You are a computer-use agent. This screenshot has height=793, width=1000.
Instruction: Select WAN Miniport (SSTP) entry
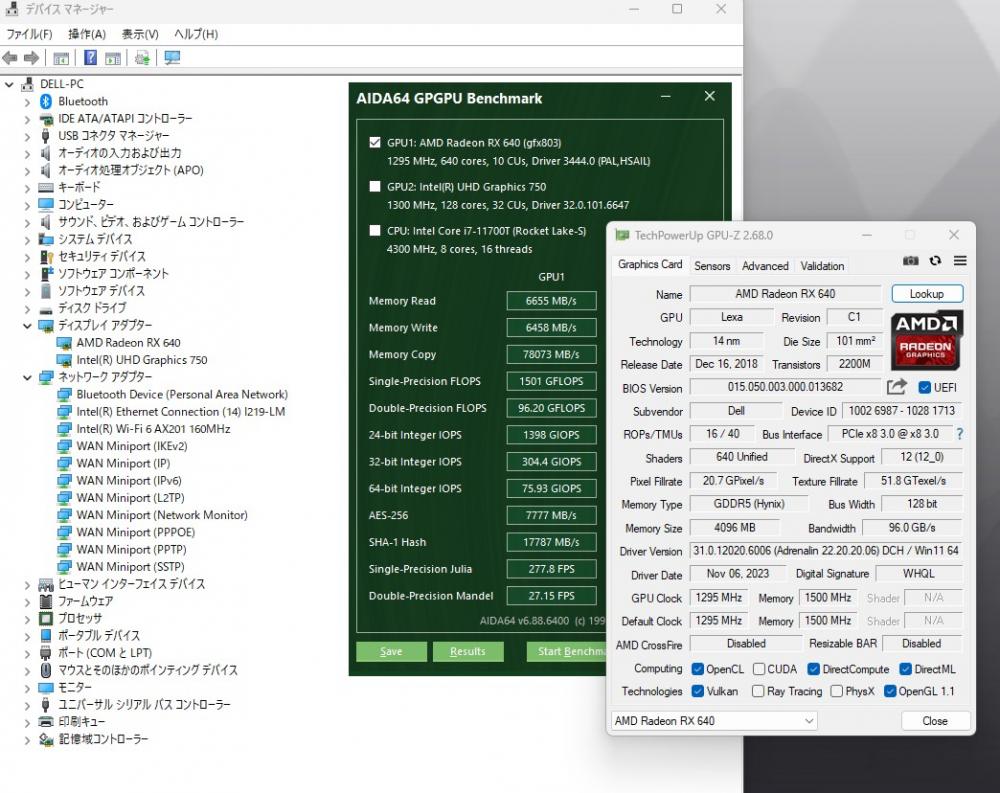click(130, 567)
